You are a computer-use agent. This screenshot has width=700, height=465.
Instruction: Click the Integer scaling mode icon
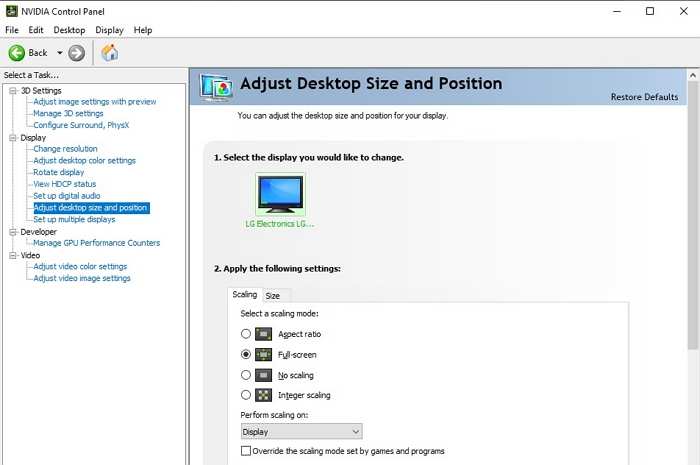tap(263, 395)
